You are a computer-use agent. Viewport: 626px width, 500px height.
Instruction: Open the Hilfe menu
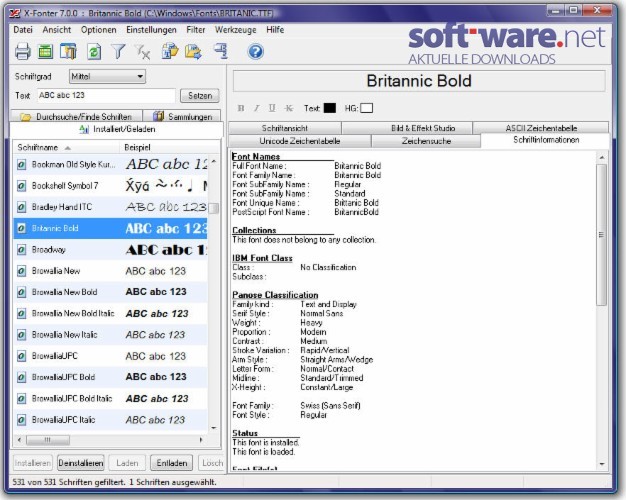(x=275, y=30)
